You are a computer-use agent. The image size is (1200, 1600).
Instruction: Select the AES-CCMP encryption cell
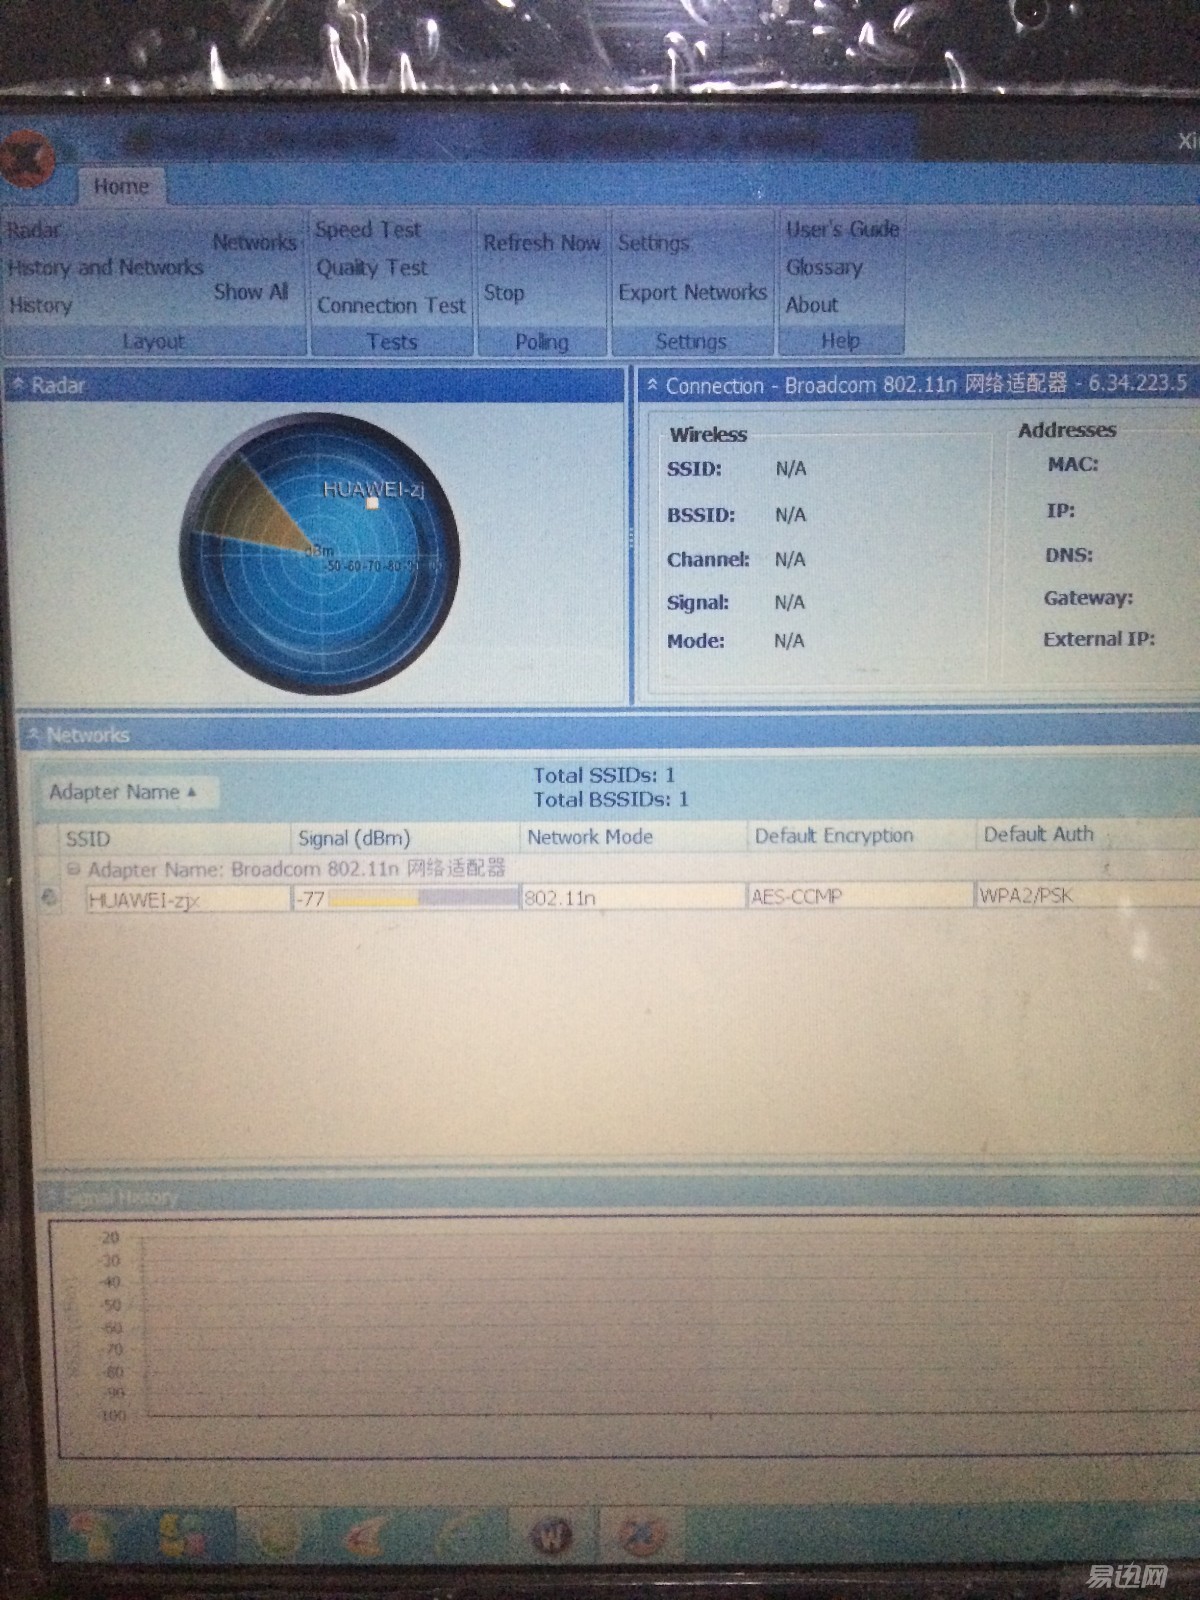[x=860, y=896]
